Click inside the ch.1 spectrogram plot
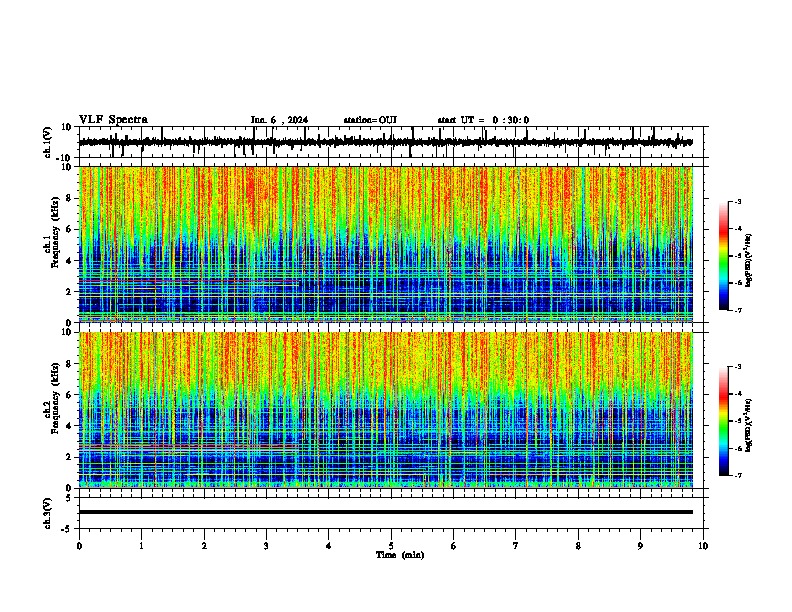The image size is (792, 612). 386,244
